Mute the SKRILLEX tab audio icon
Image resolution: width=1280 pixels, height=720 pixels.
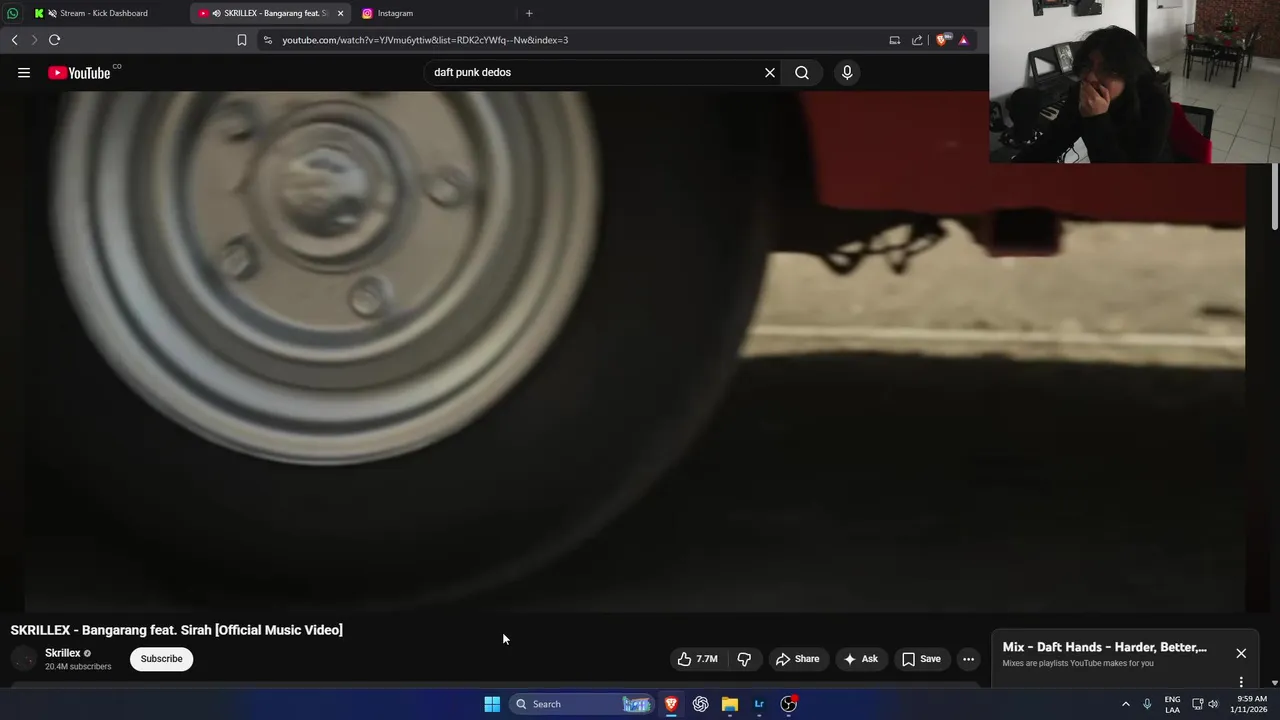click(216, 13)
